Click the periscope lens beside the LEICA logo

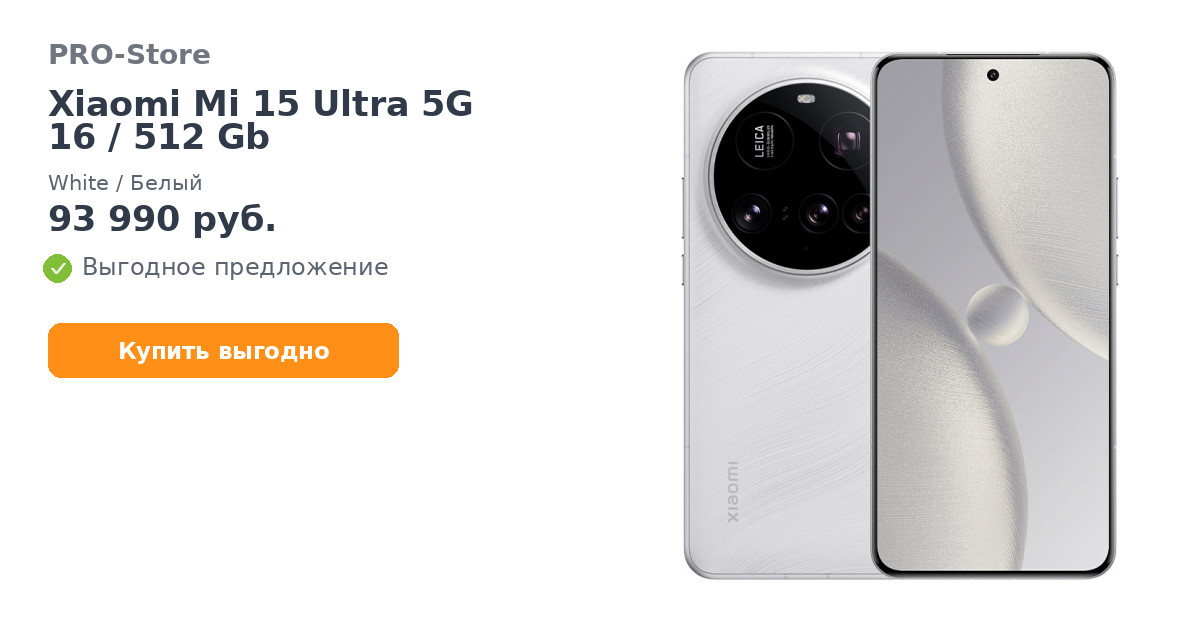pos(846,141)
